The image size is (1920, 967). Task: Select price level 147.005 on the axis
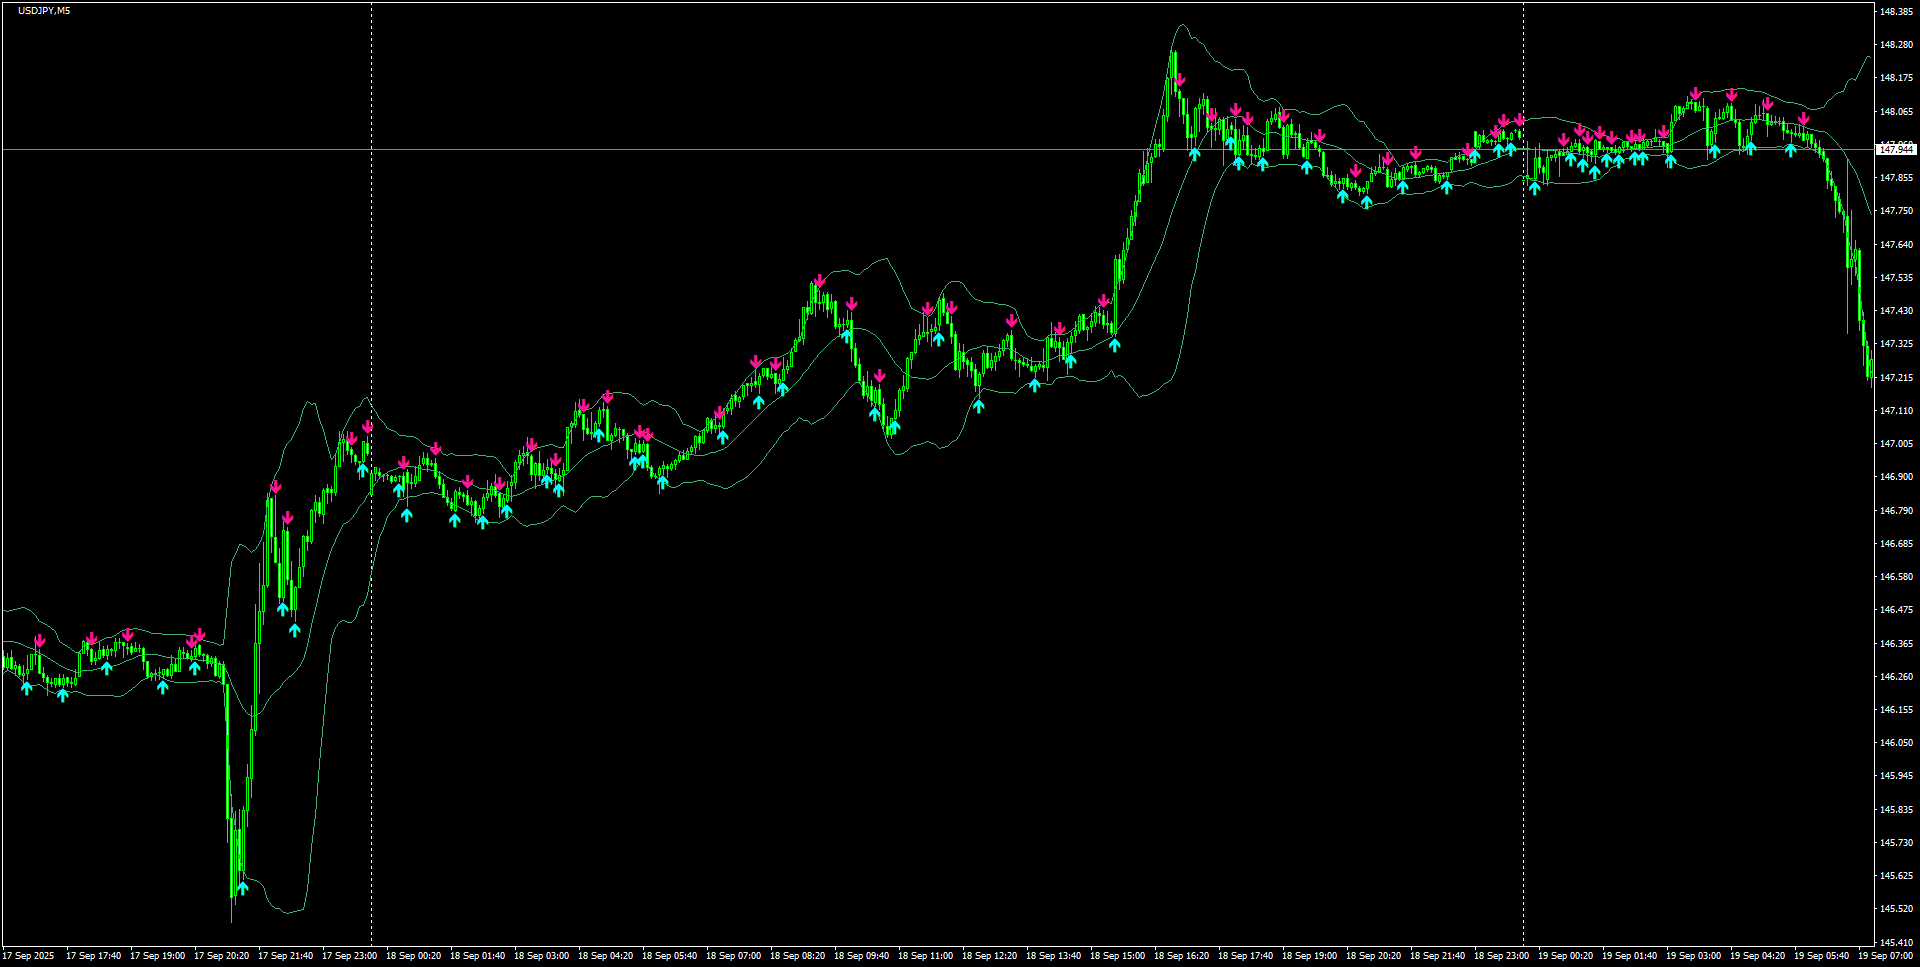click(1896, 444)
